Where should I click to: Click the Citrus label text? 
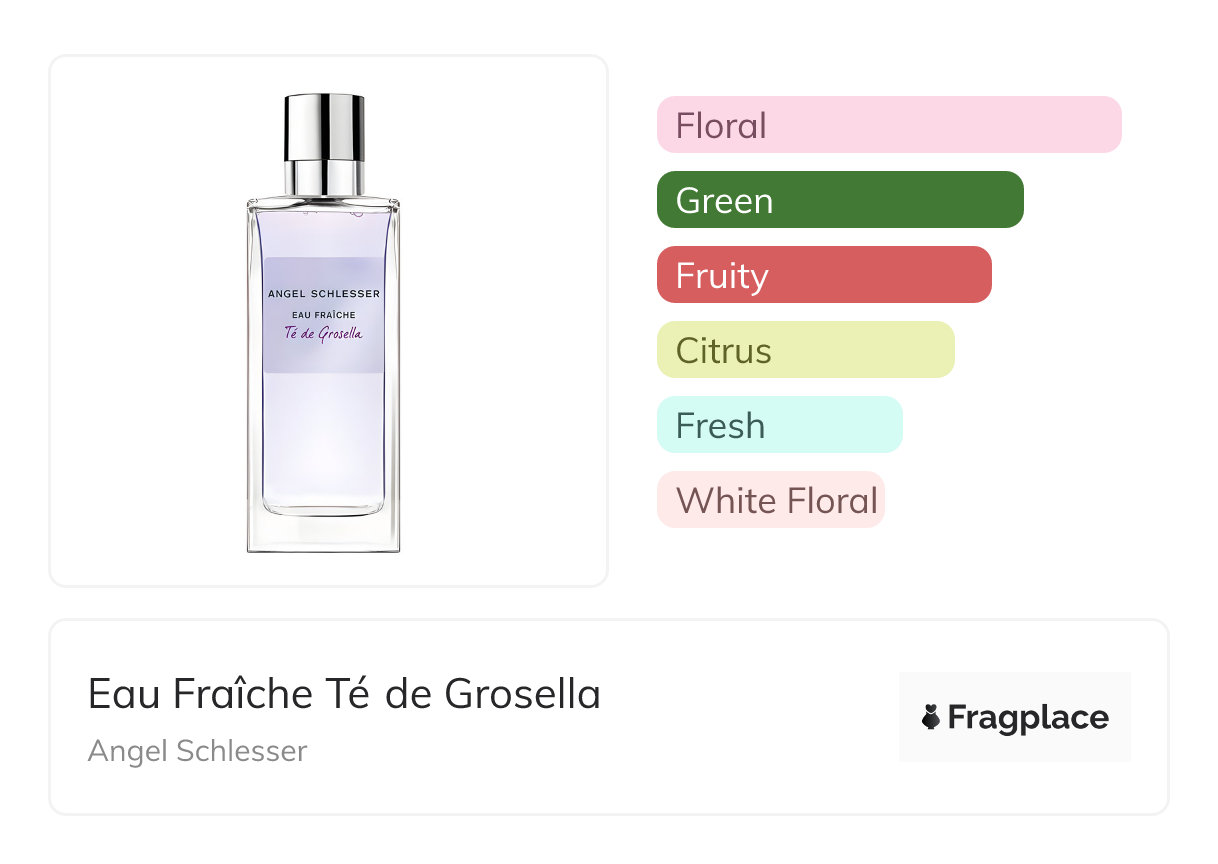click(x=724, y=351)
